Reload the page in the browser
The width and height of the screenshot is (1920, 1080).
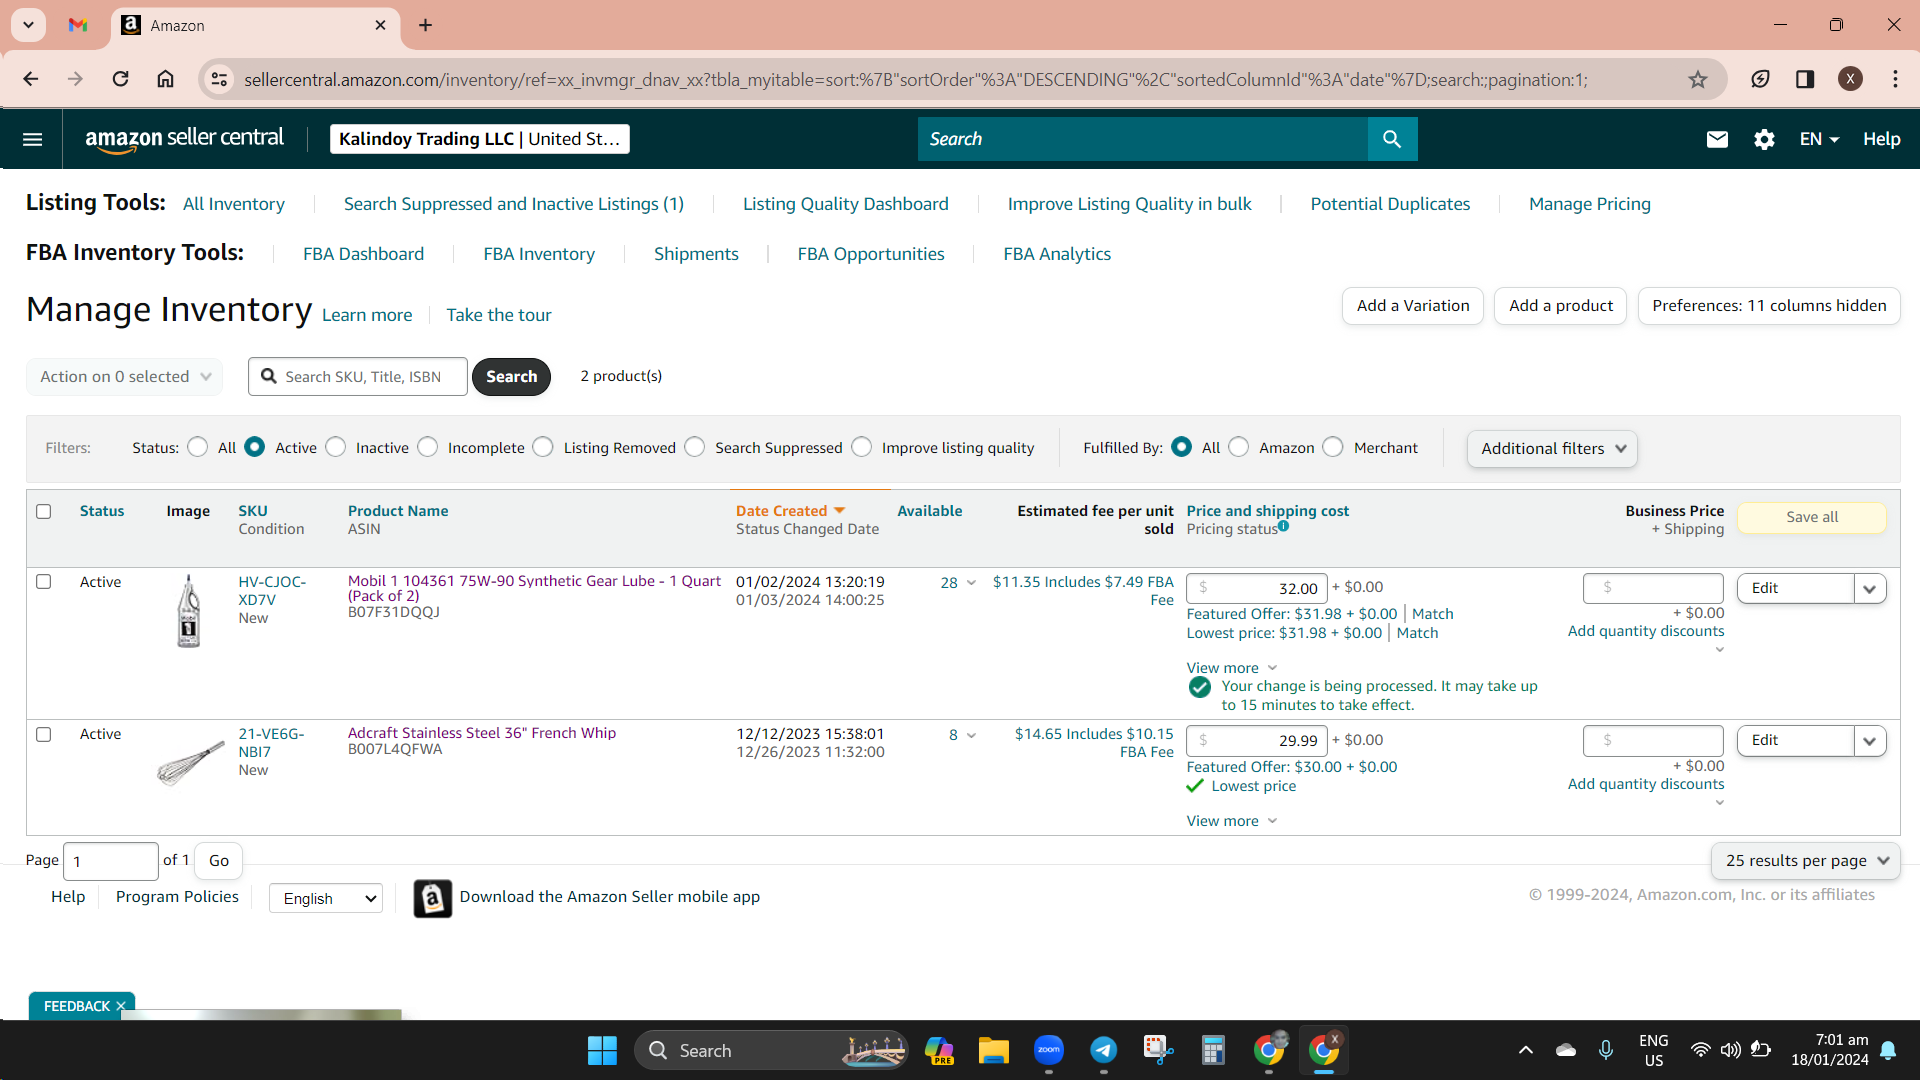click(120, 79)
